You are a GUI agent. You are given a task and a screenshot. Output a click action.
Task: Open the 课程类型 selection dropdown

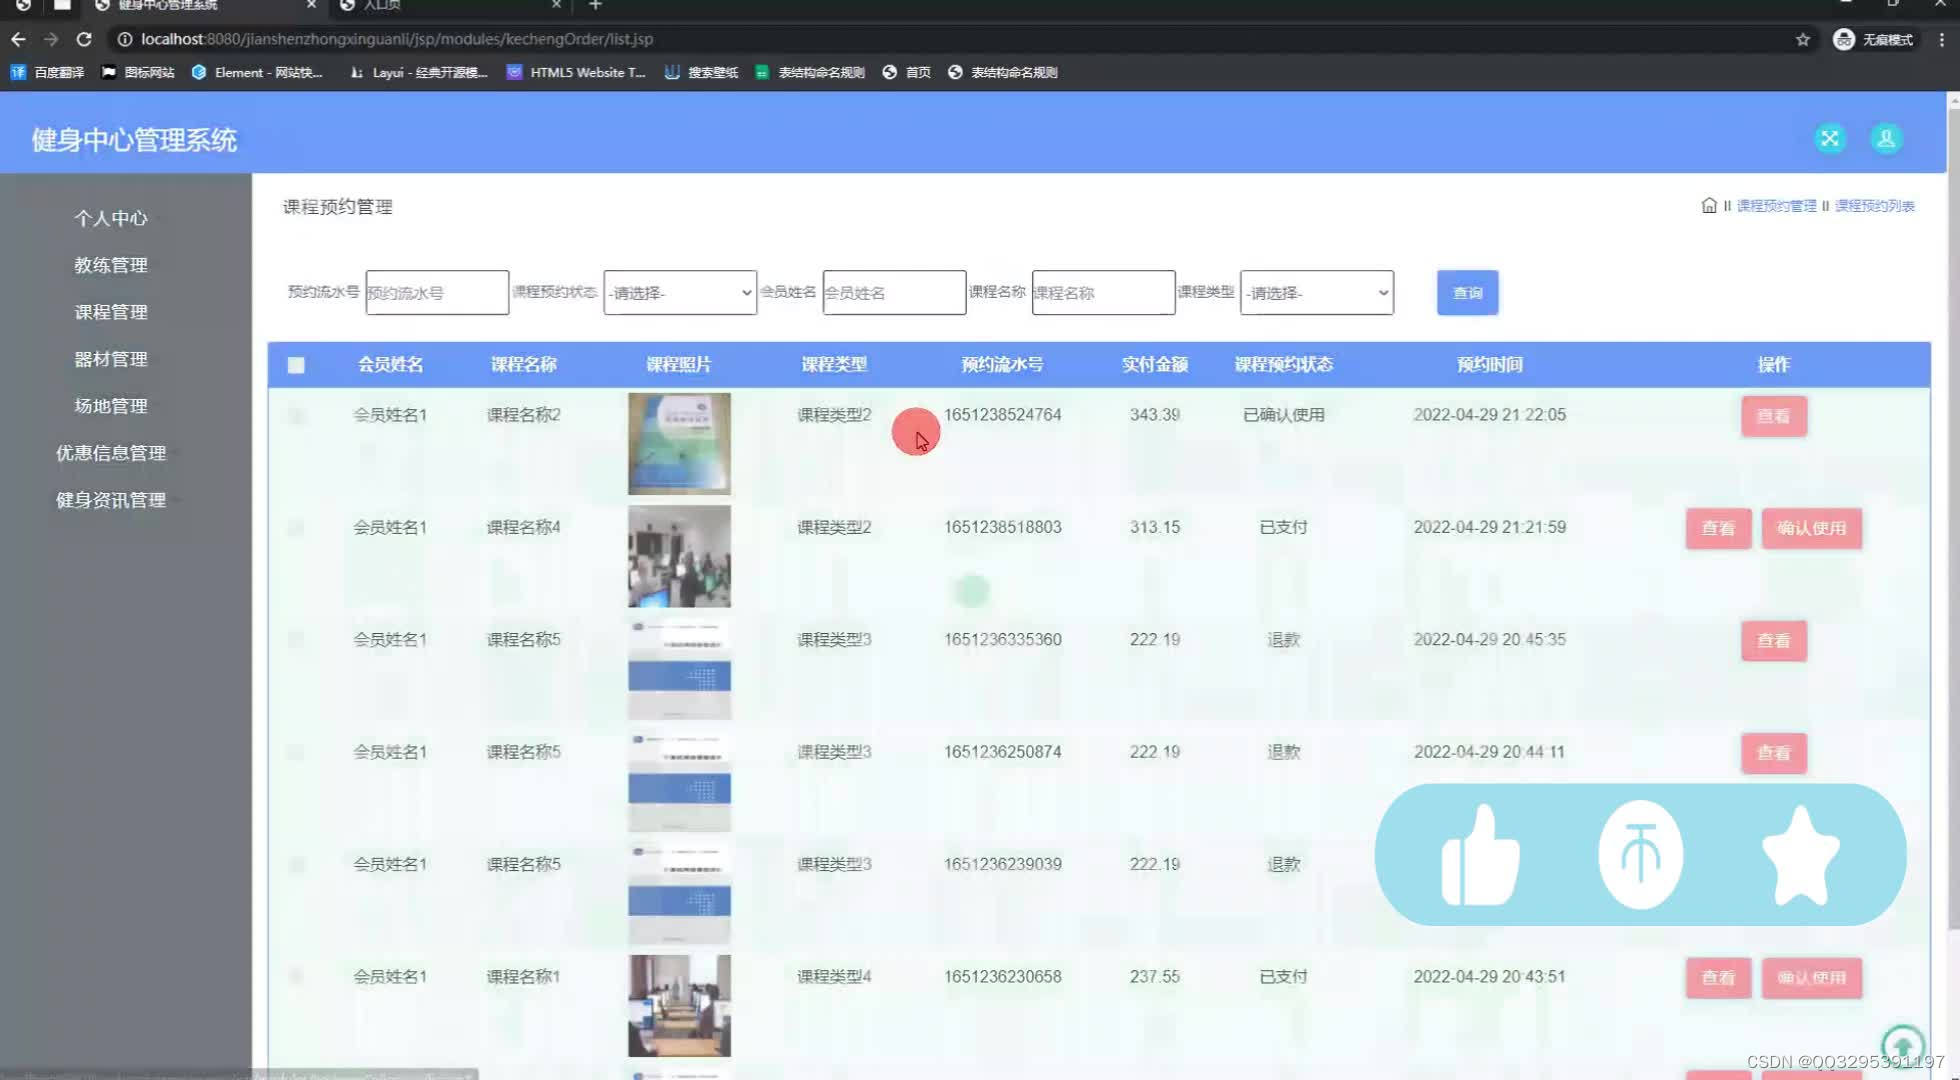coord(1316,292)
